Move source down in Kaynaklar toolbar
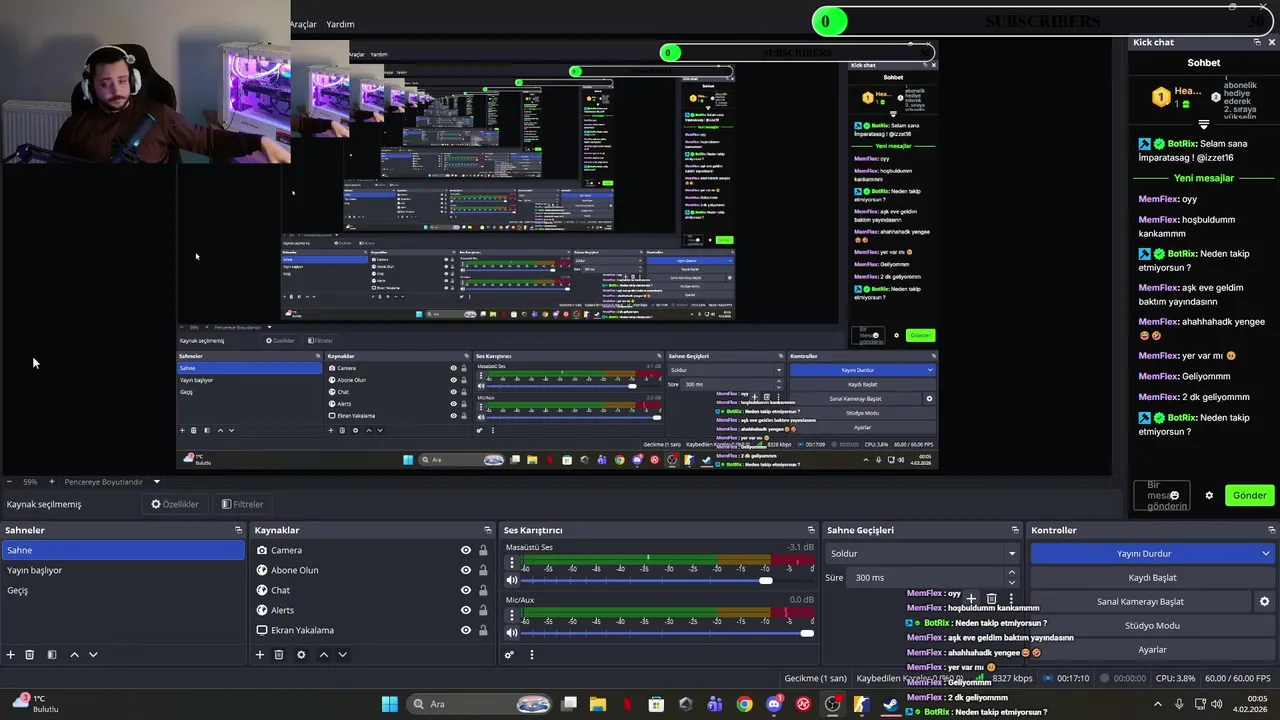 342,654
